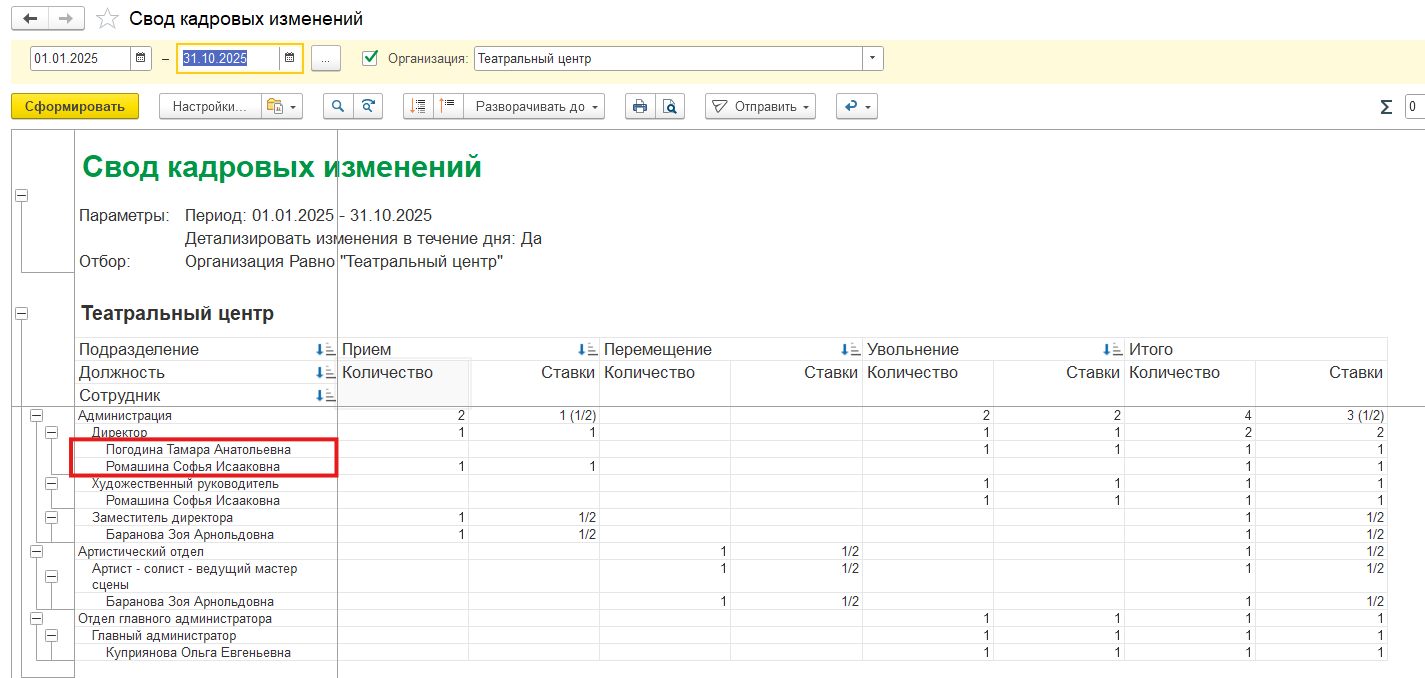
Task: Select Баранова Зоя Арнольдовна under Артист - солист
Action: (x=189, y=602)
